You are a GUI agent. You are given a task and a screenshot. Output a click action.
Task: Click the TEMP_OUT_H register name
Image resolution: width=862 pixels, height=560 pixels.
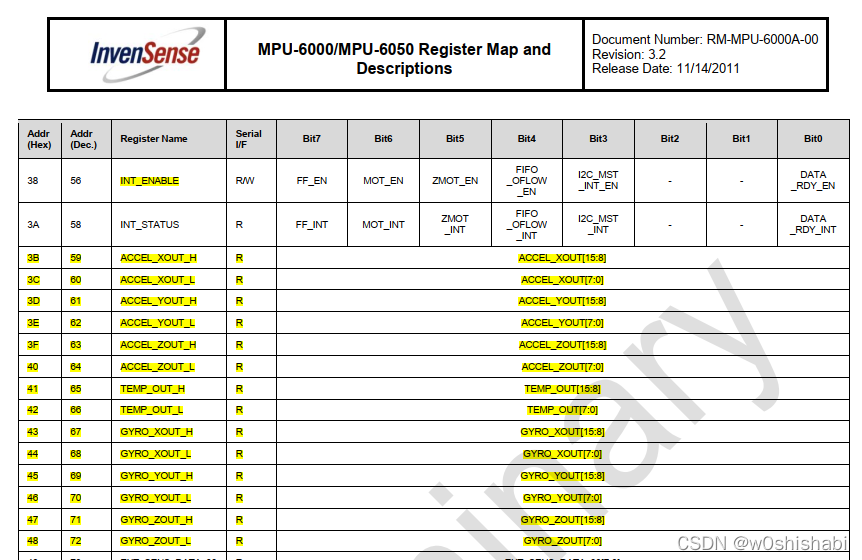point(152,389)
